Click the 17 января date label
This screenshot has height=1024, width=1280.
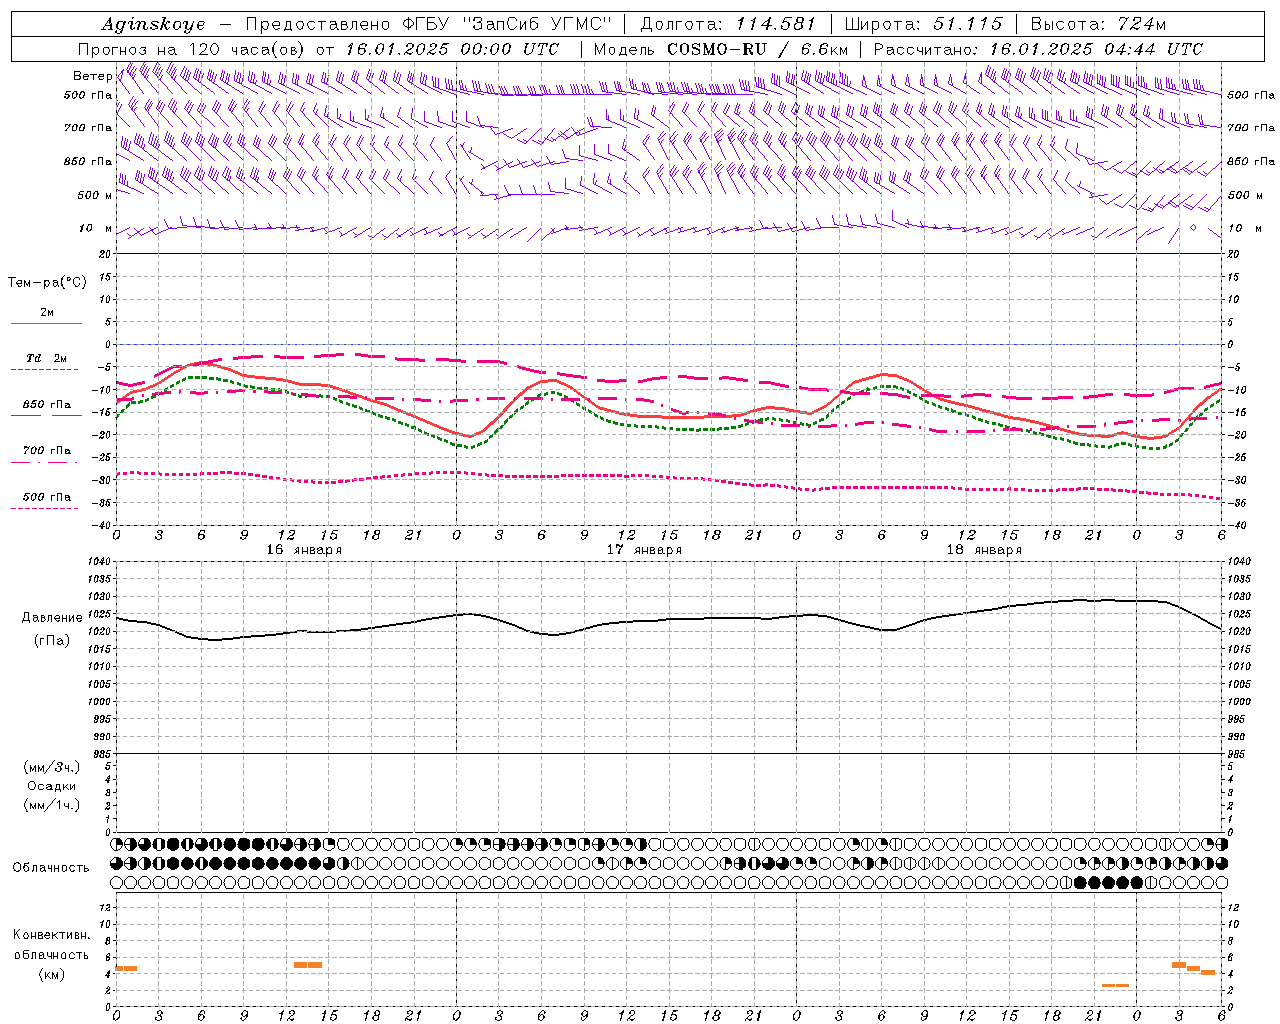pyautogui.click(x=644, y=550)
